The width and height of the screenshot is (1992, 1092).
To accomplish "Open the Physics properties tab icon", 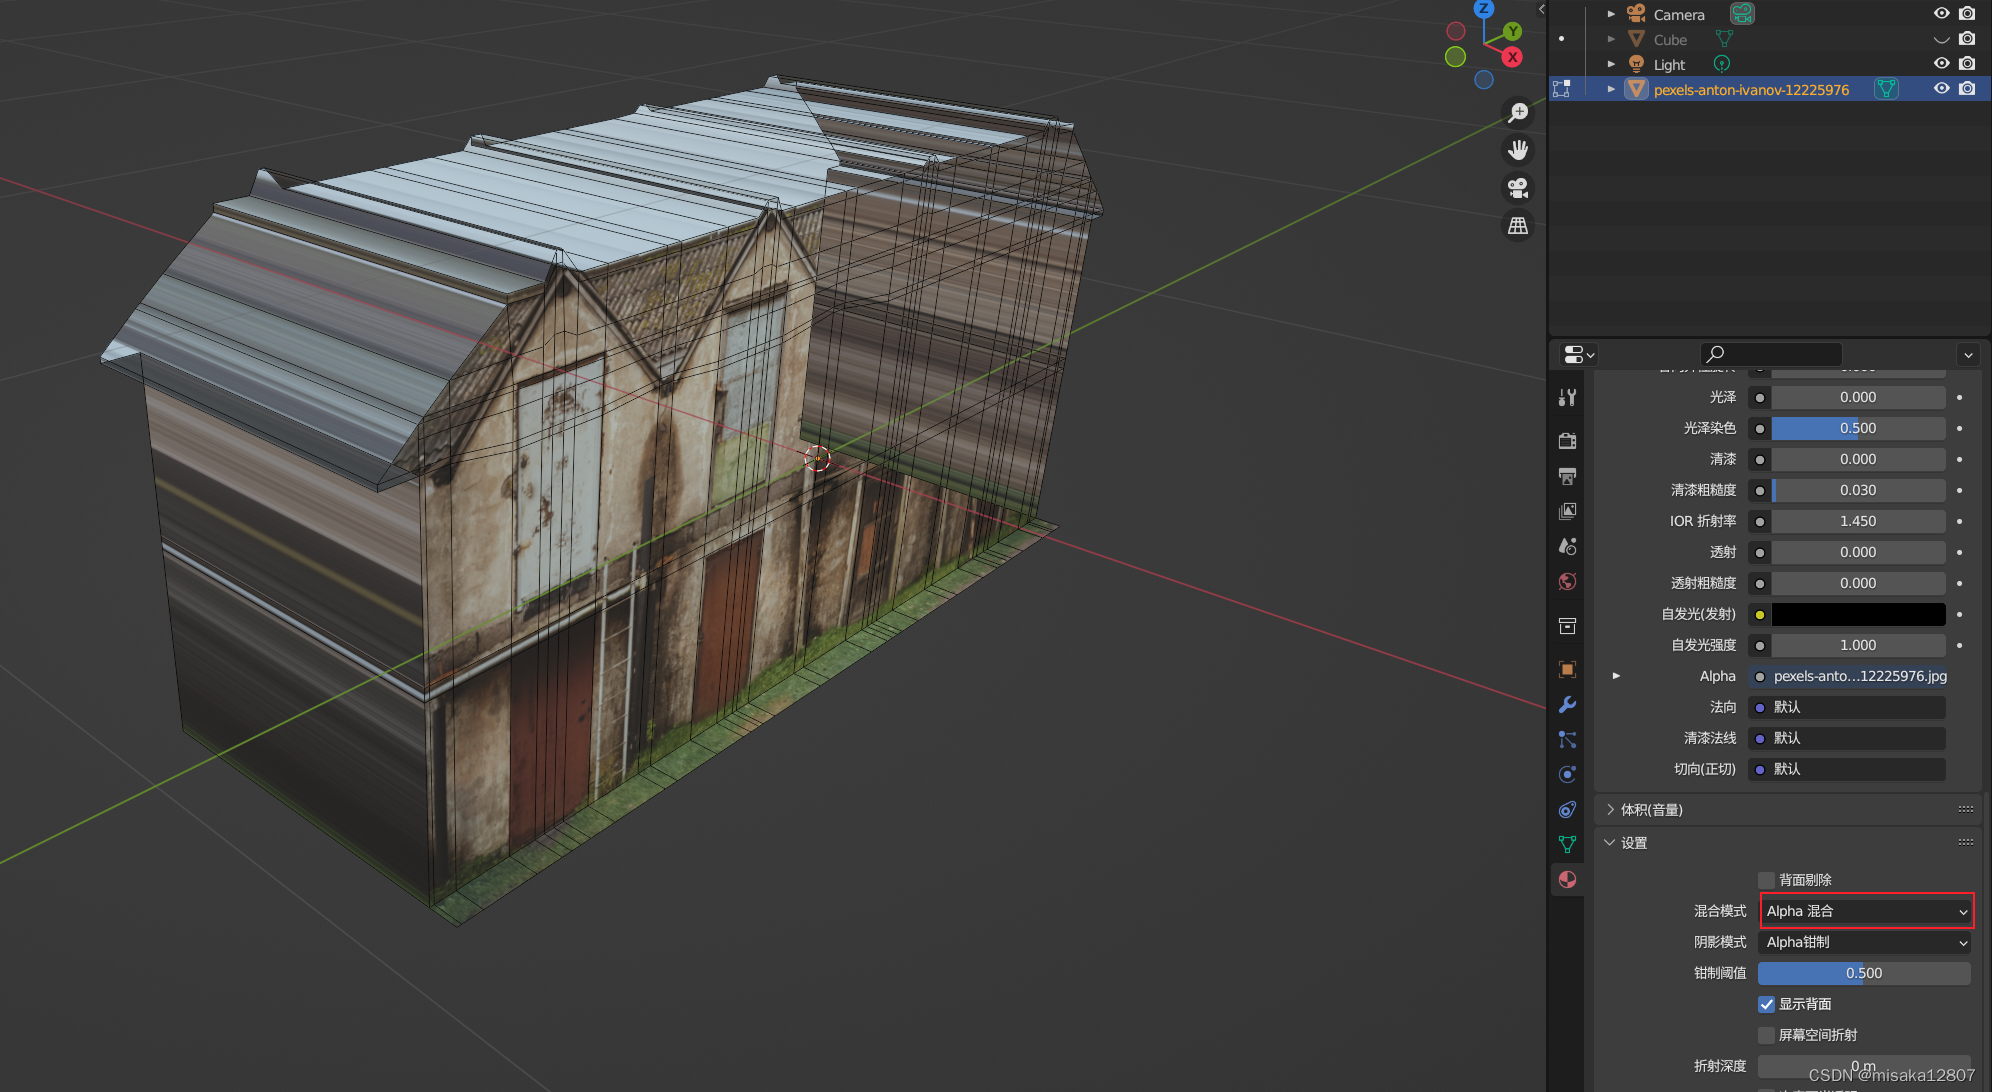I will pyautogui.click(x=1567, y=774).
